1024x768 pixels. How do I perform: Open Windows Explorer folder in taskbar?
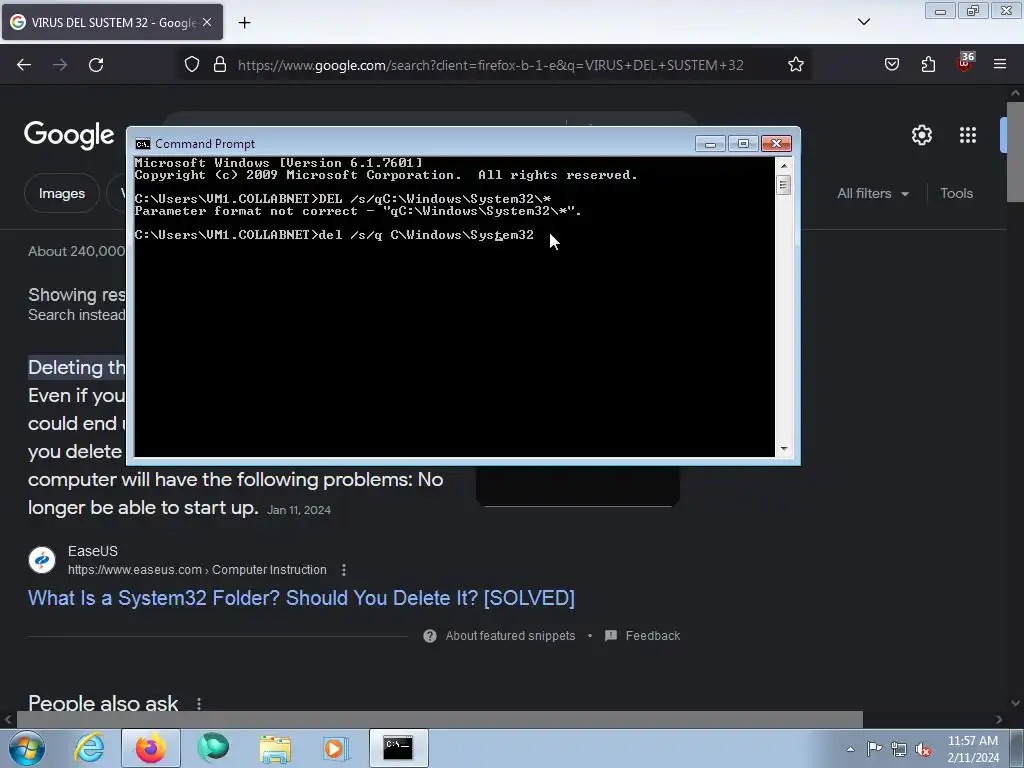(x=275, y=748)
